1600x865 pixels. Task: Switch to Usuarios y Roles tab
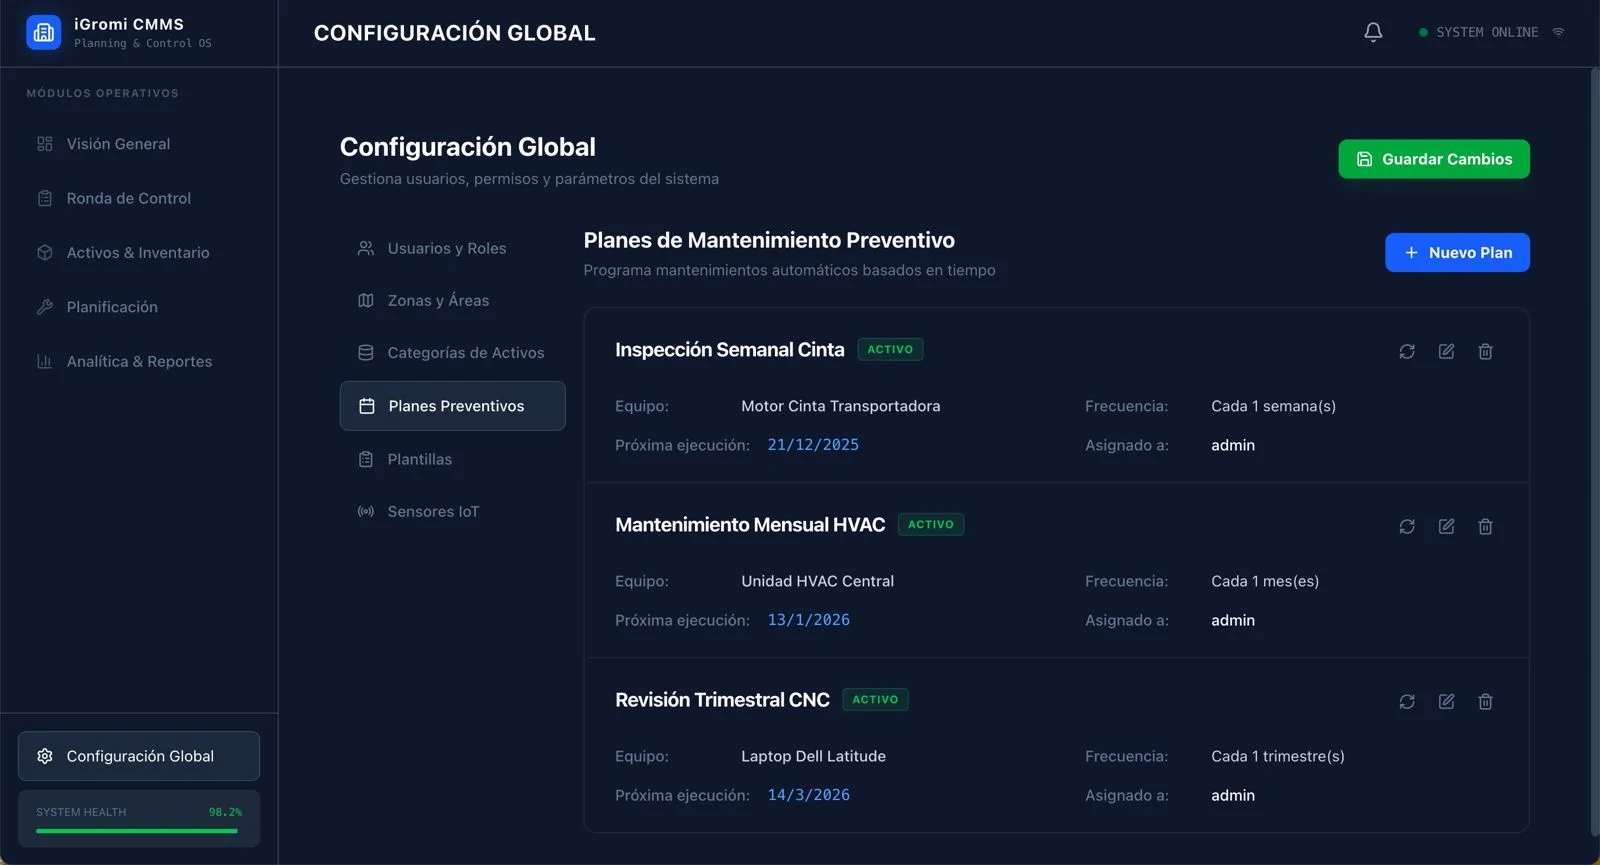click(452, 248)
